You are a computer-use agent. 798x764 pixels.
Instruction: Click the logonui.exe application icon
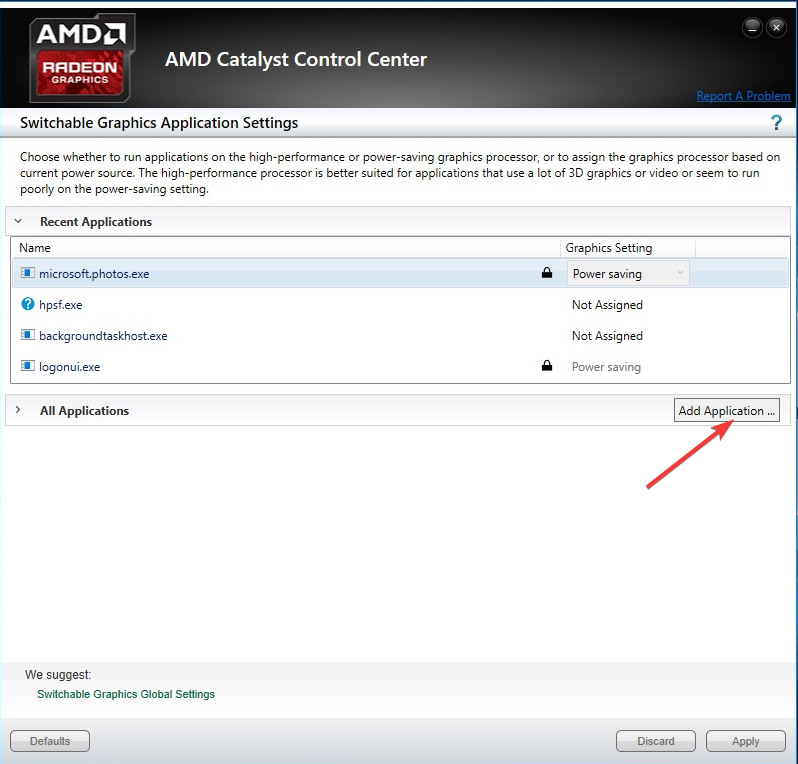click(x=27, y=366)
